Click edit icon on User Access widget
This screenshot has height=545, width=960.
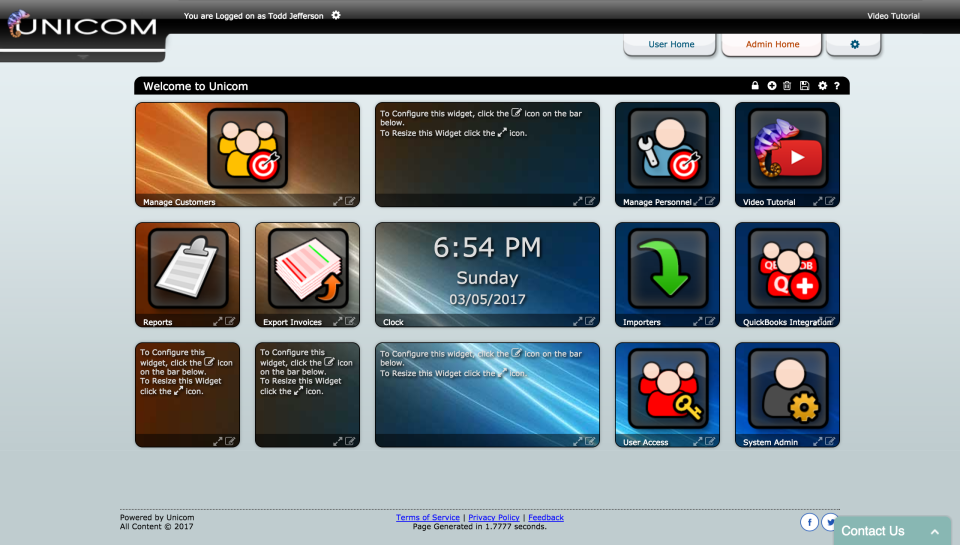tap(710, 441)
